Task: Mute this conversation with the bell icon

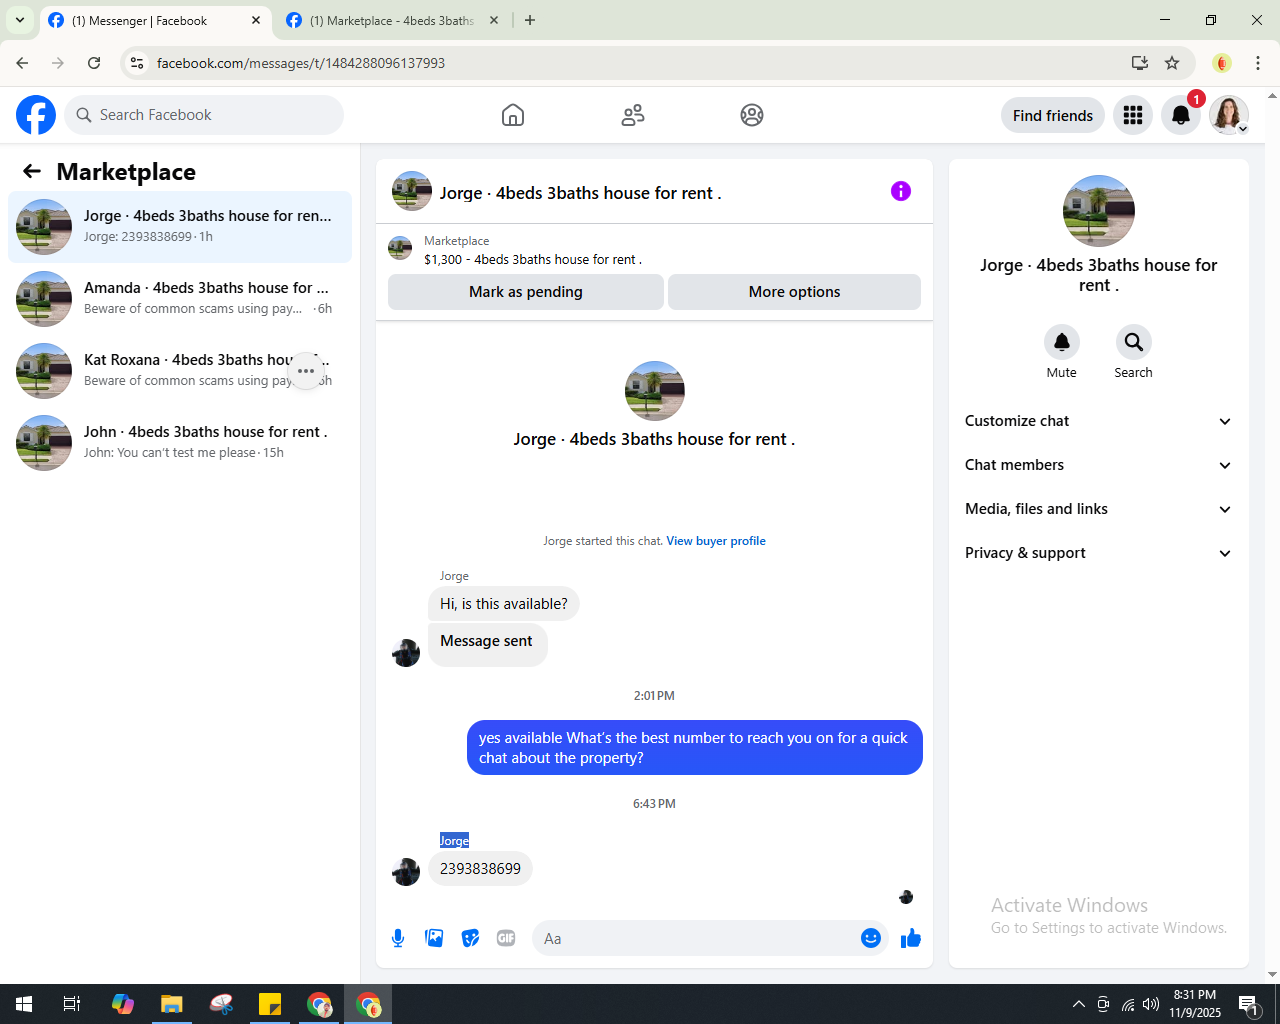Action: tap(1062, 342)
